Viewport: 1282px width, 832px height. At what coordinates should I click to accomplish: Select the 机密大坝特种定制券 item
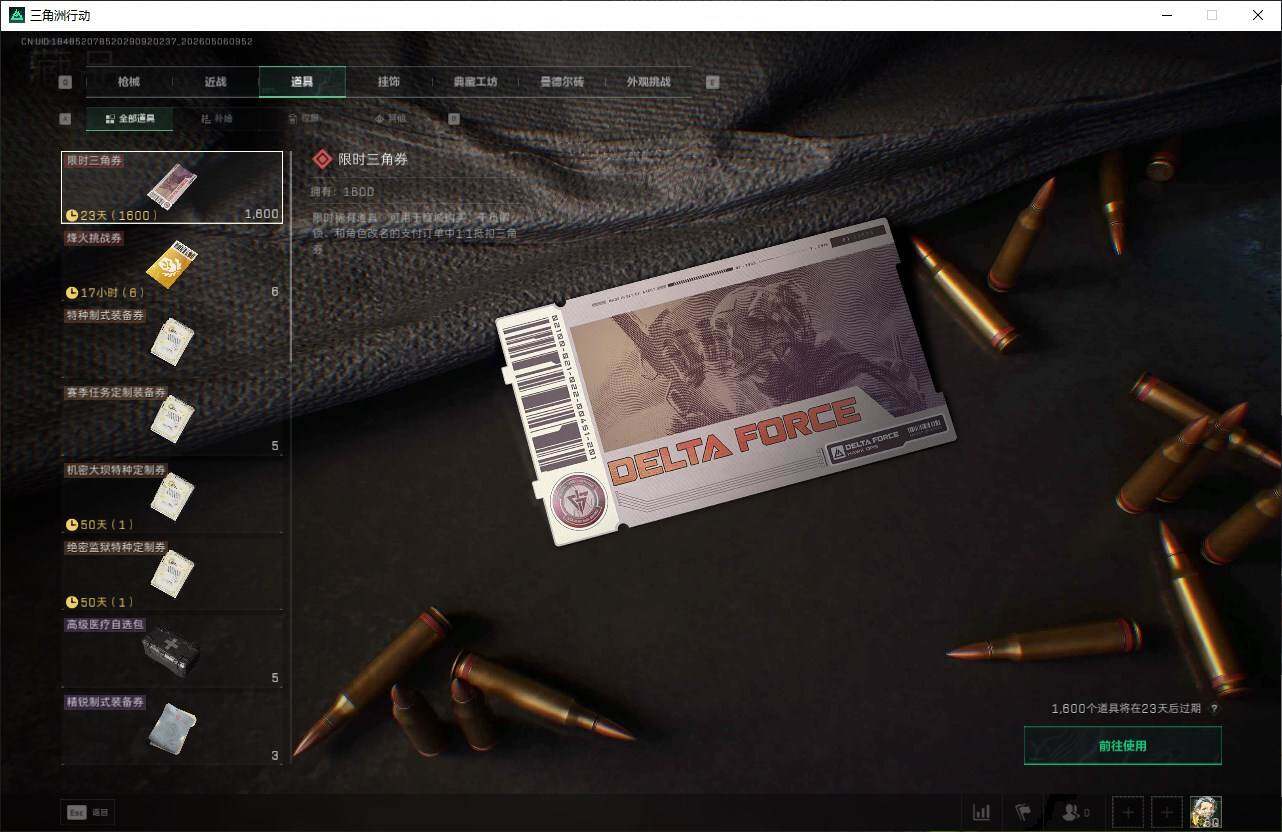(x=172, y=497)
